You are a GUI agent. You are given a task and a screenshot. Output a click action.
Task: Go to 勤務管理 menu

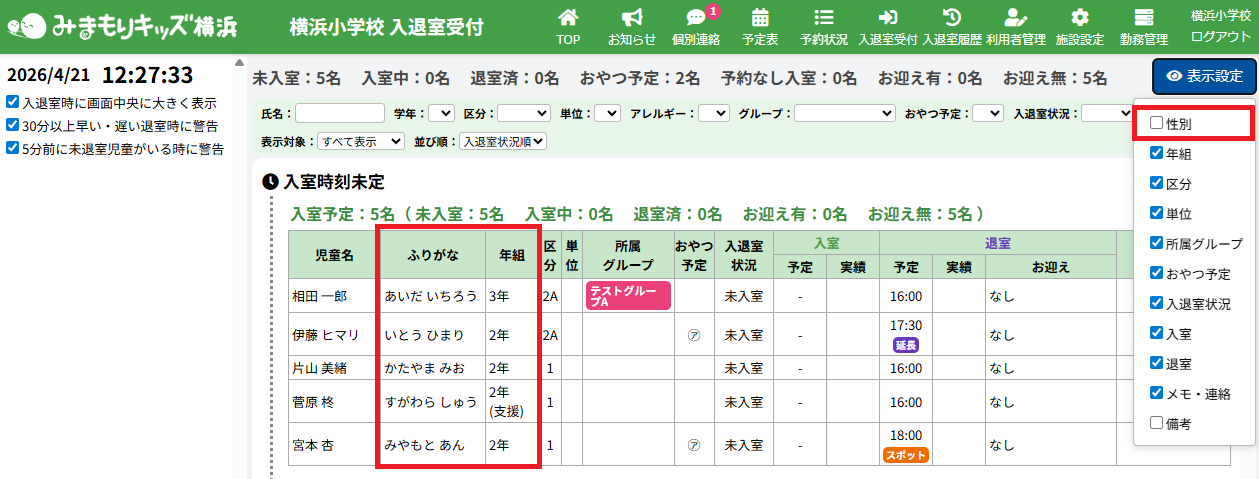coord(1144,27)
